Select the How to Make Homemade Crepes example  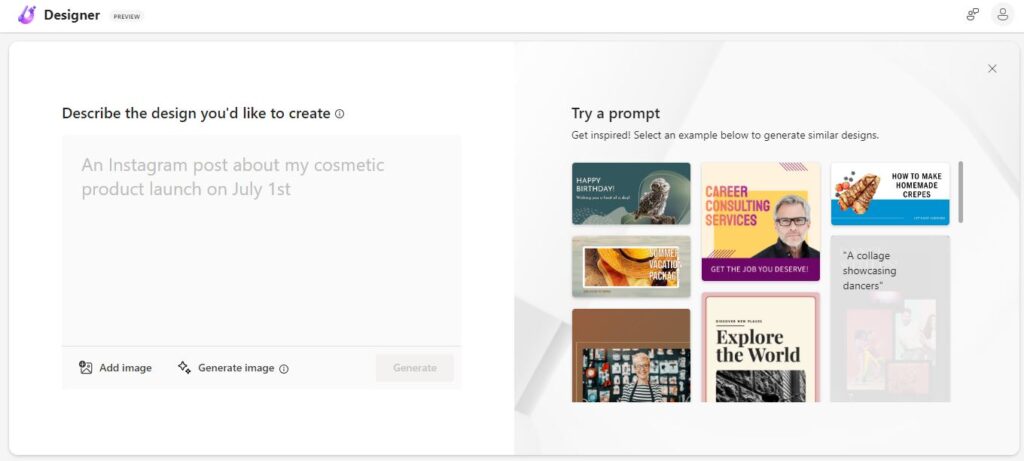click(890, 194)
